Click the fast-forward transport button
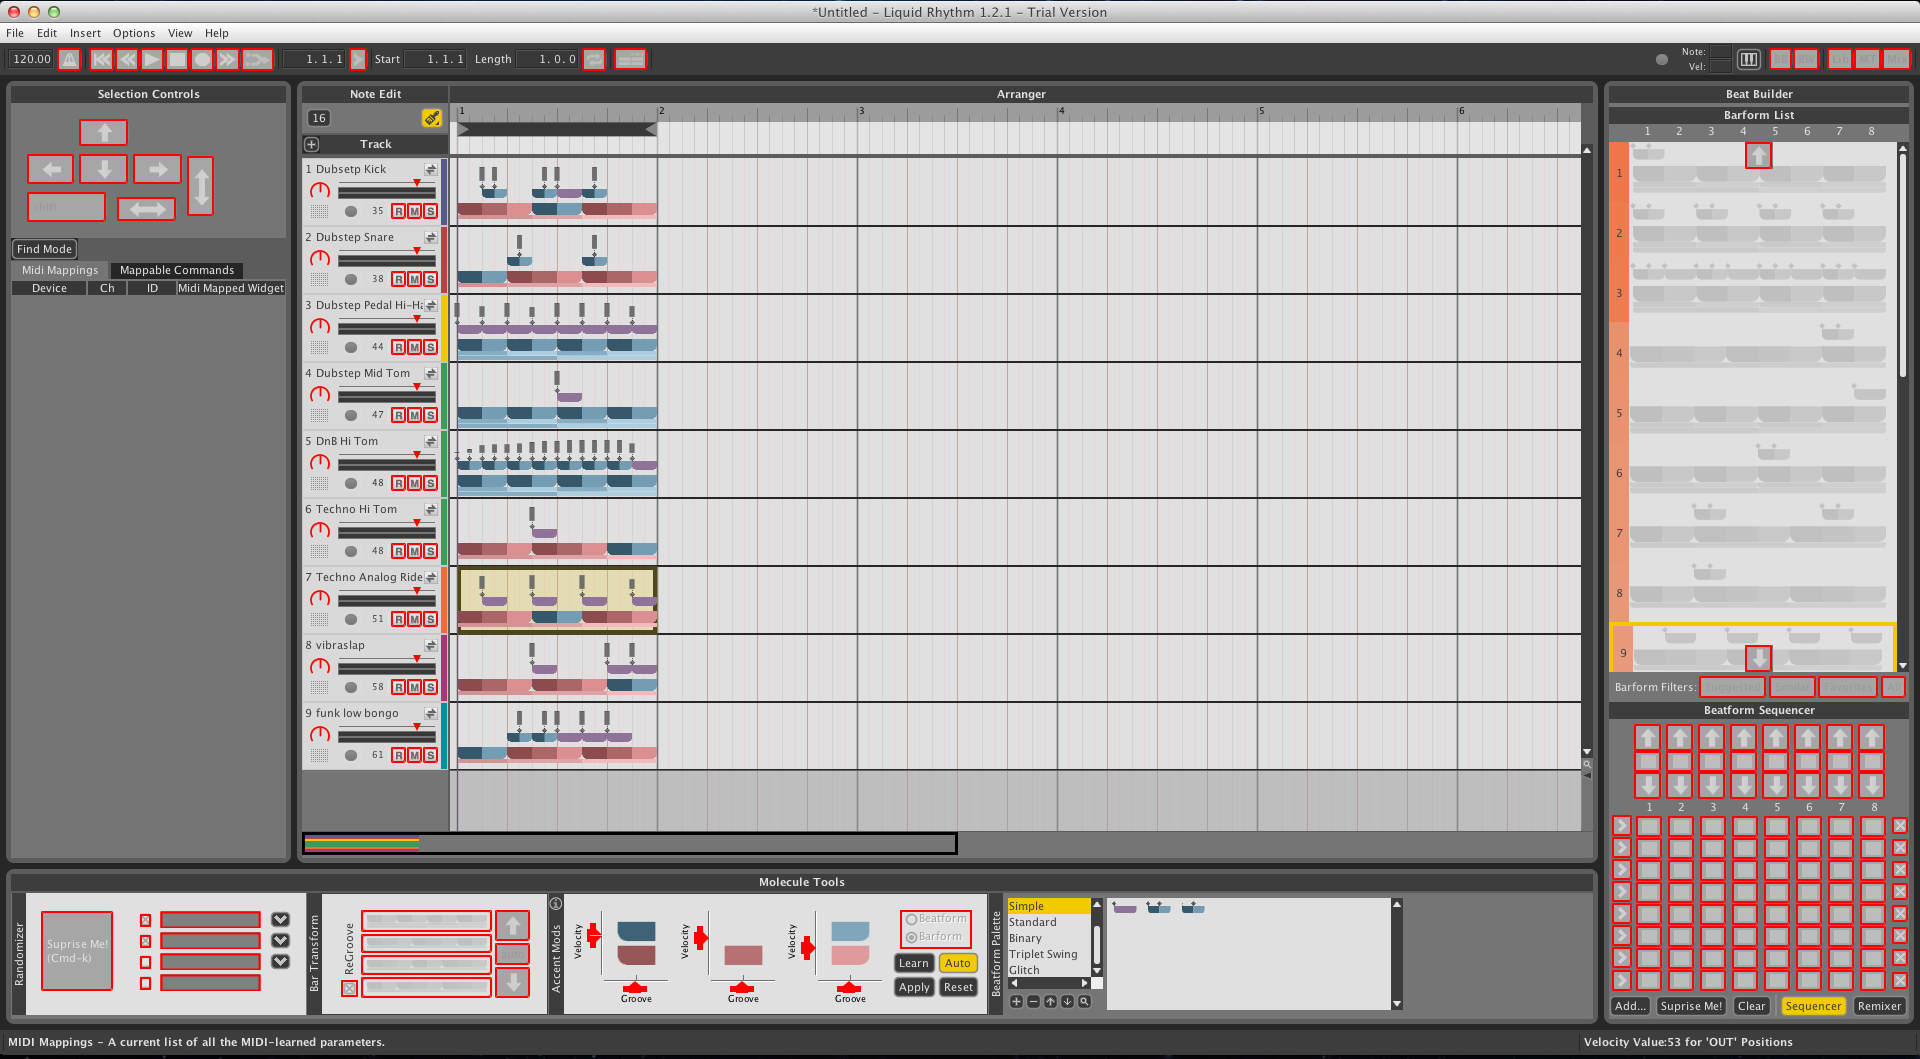Screen dimensions: 1920x1059 point(227,59)
